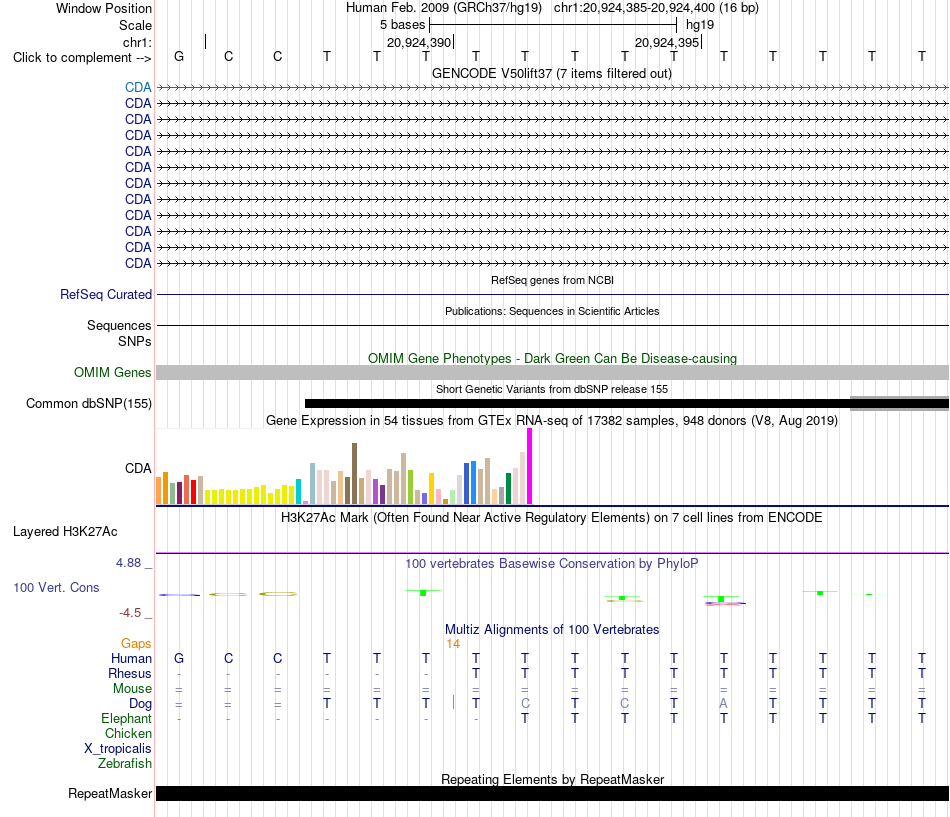Click the '20,924,390' coordinate marker

coord(419,42)
